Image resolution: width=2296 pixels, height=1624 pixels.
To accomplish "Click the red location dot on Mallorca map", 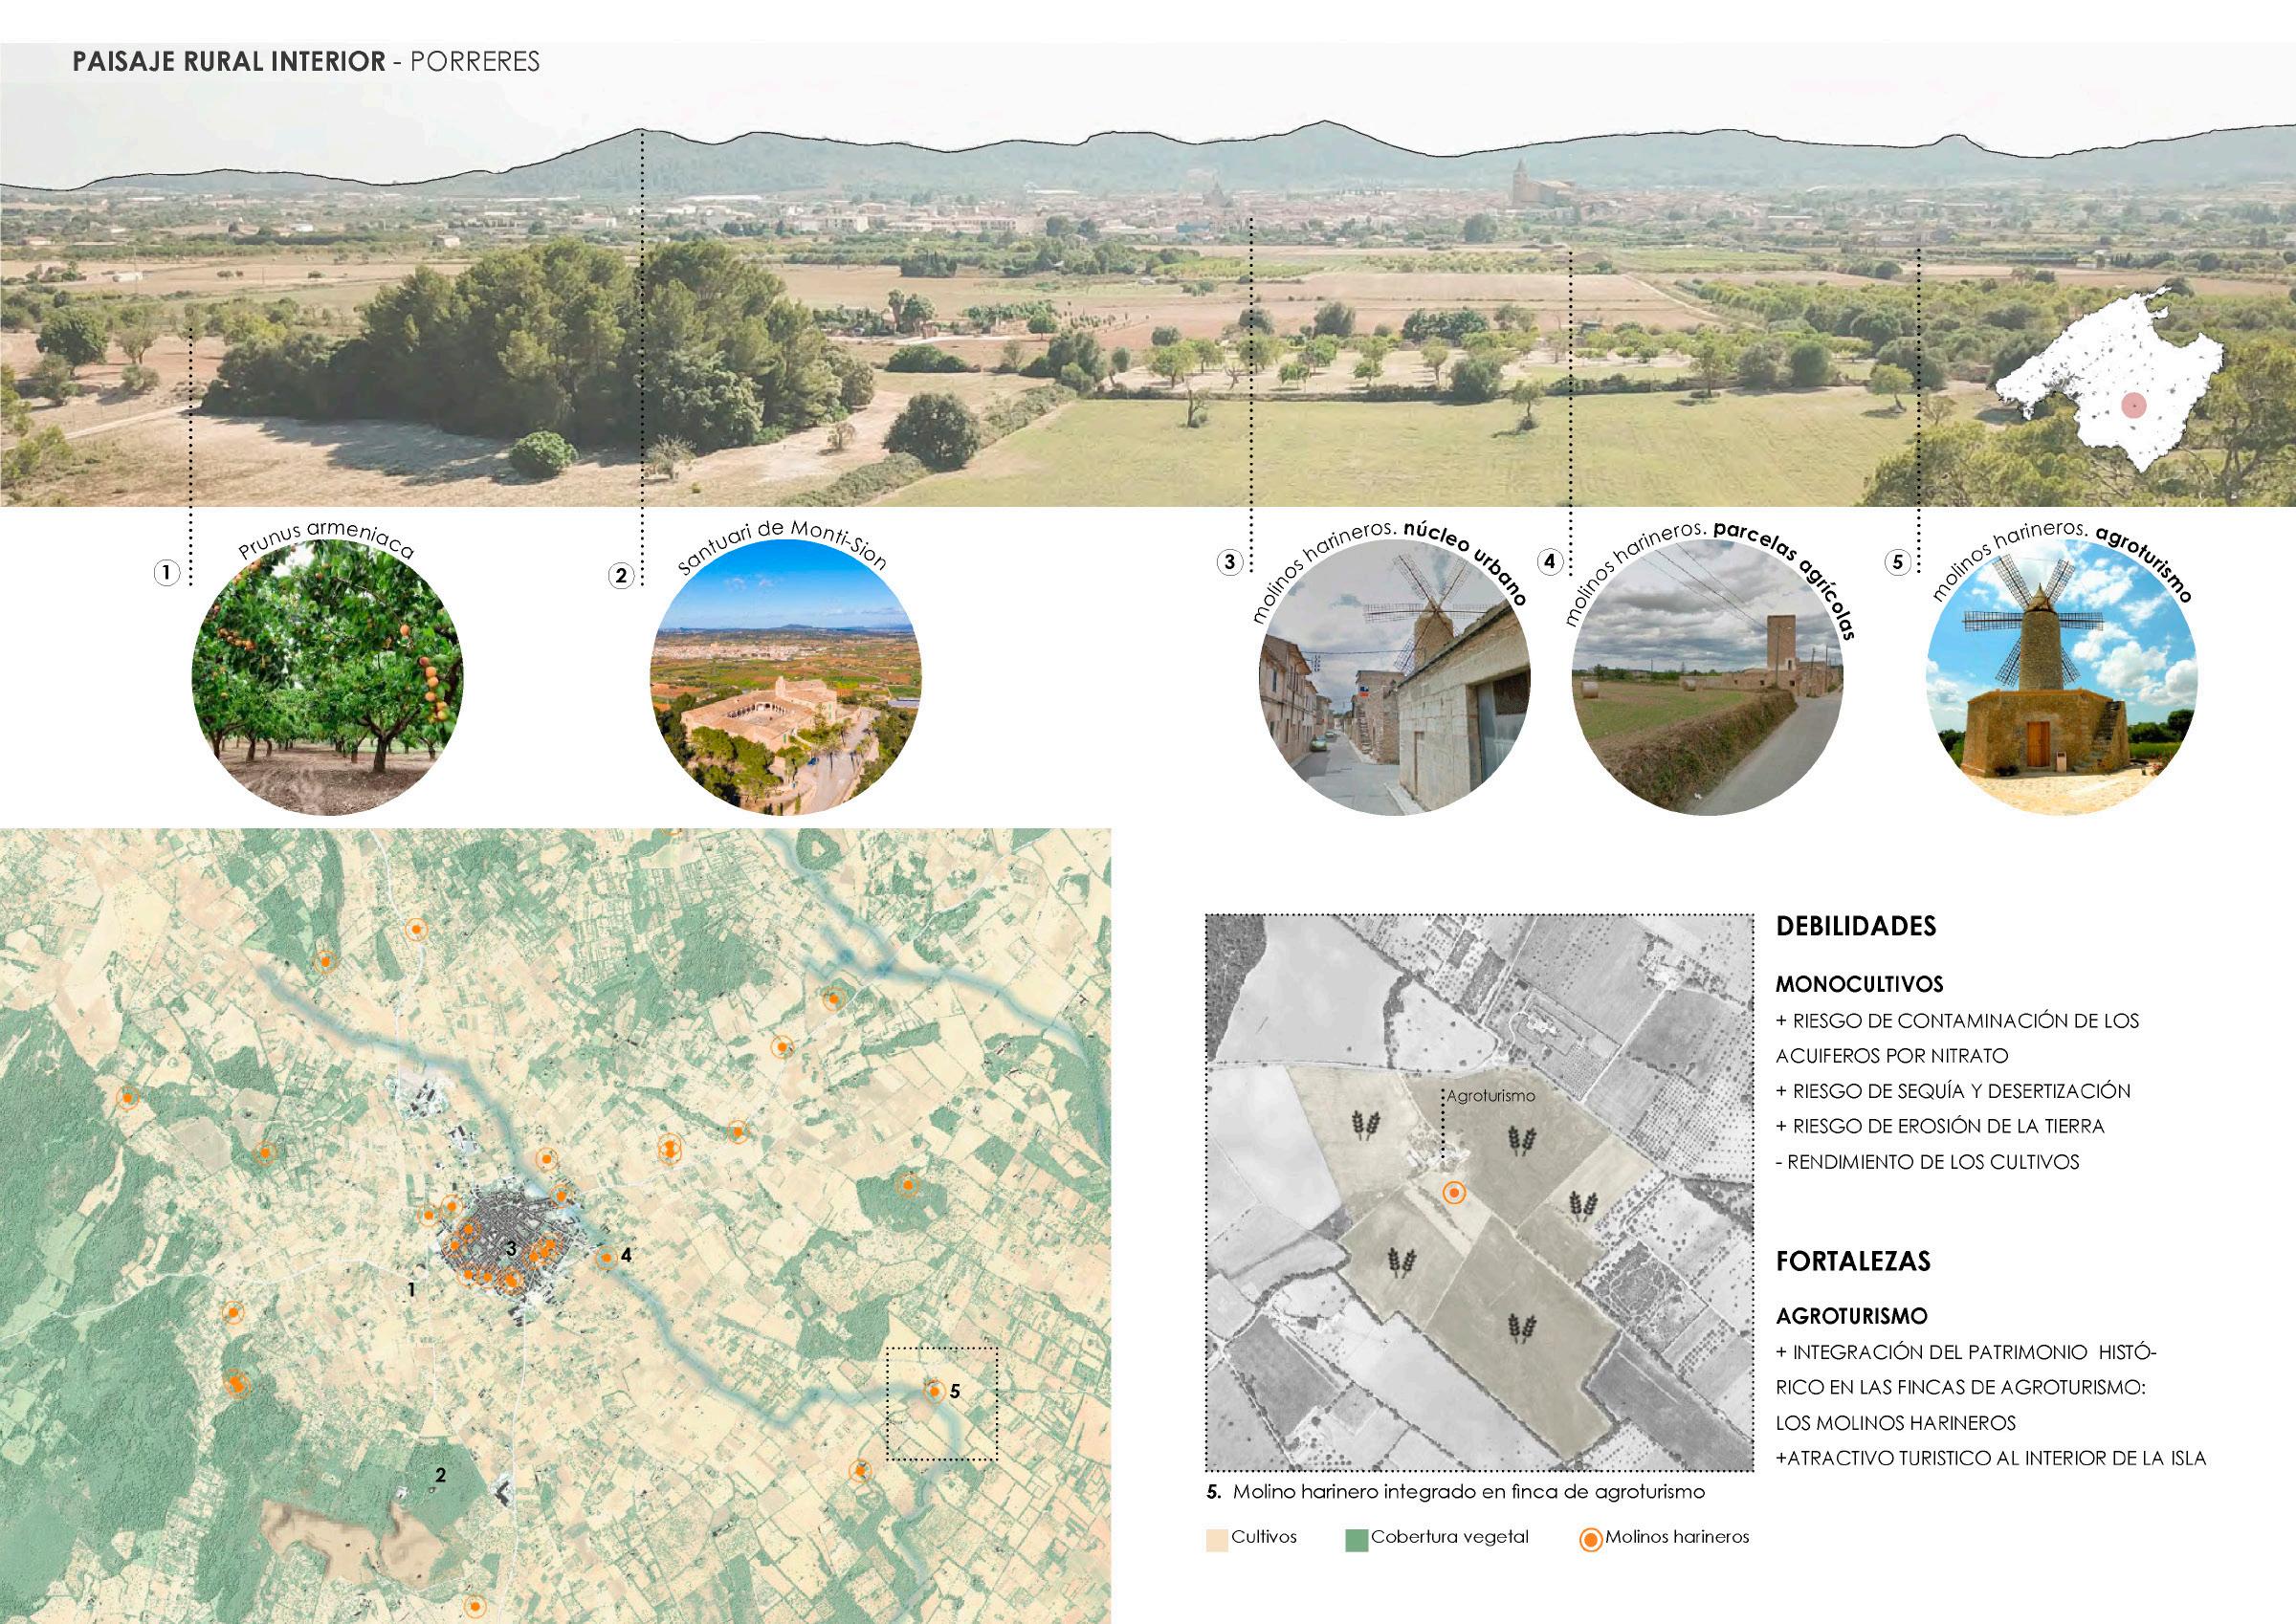I will pos(2133,406).
